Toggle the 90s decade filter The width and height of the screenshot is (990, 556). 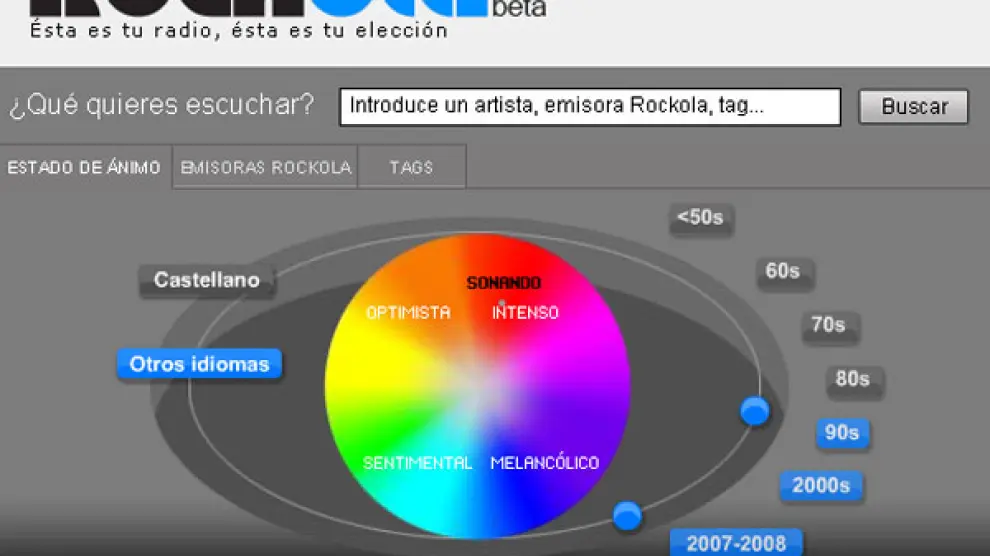click(842, 433)
